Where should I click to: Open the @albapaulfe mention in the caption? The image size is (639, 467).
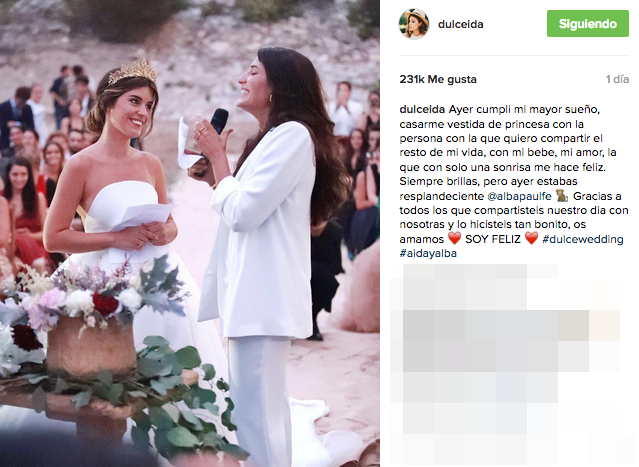519,196
